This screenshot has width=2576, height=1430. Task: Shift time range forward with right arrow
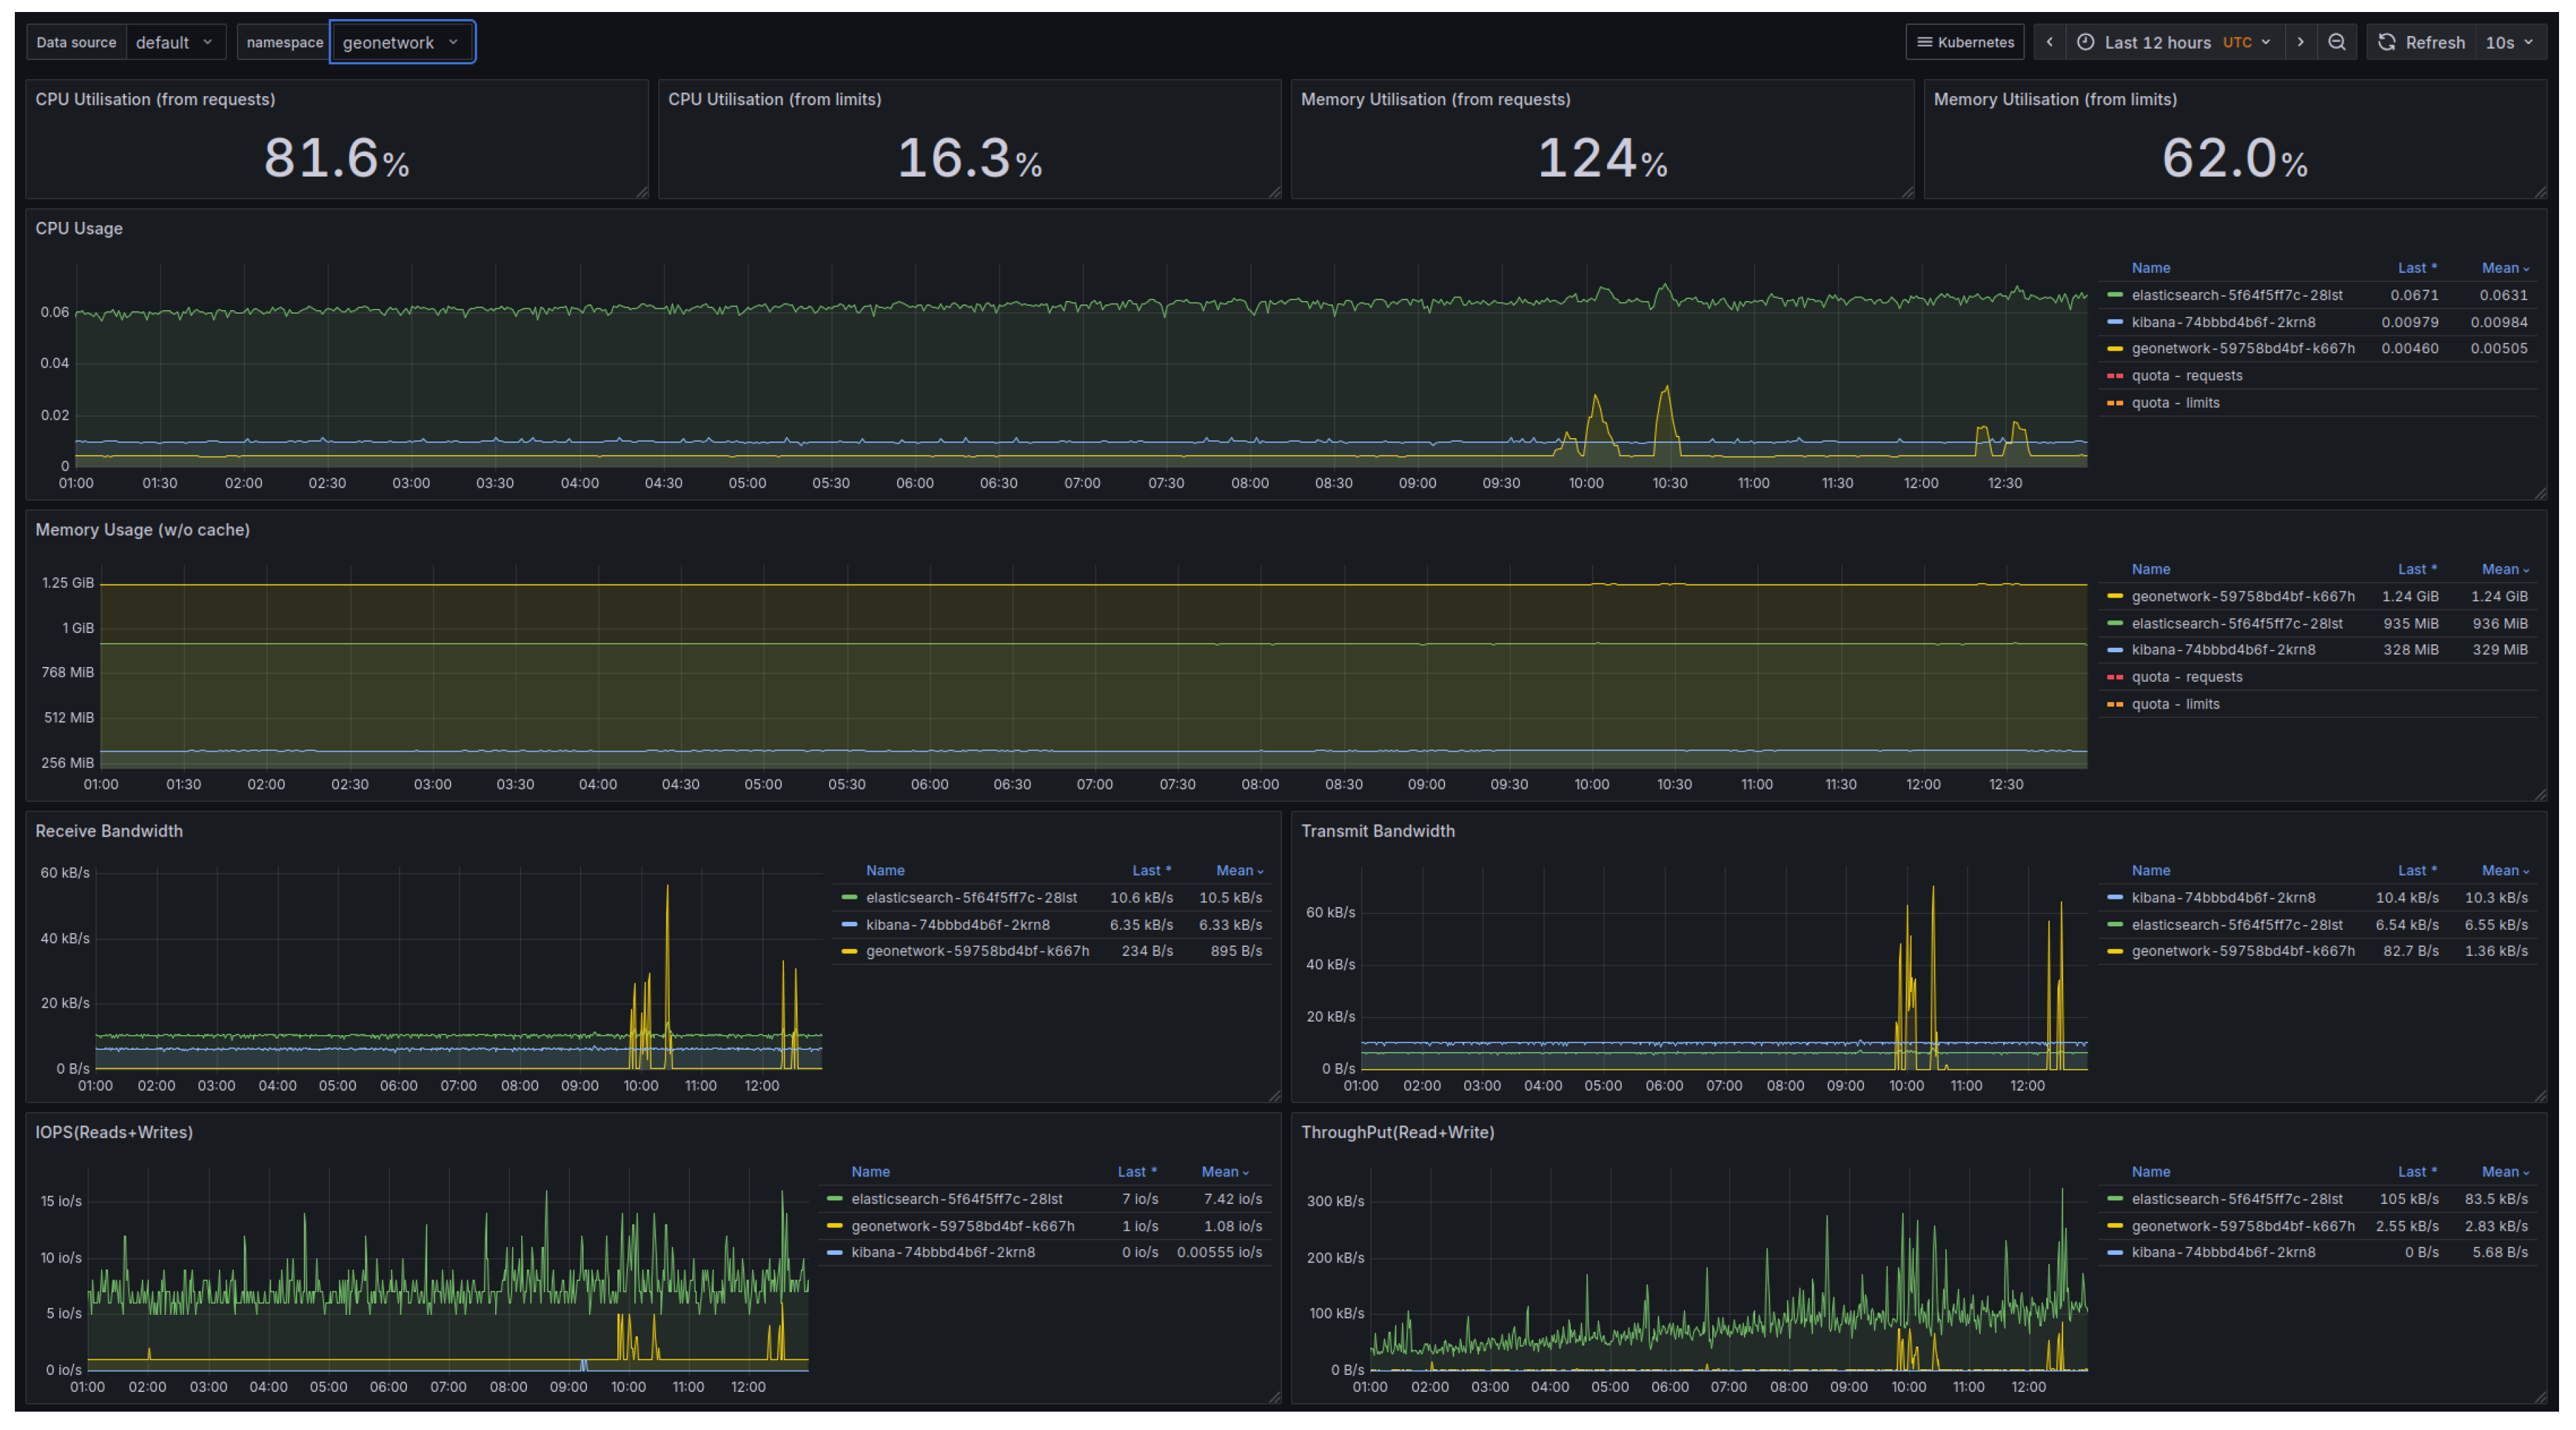click(x=2300, y=42)
